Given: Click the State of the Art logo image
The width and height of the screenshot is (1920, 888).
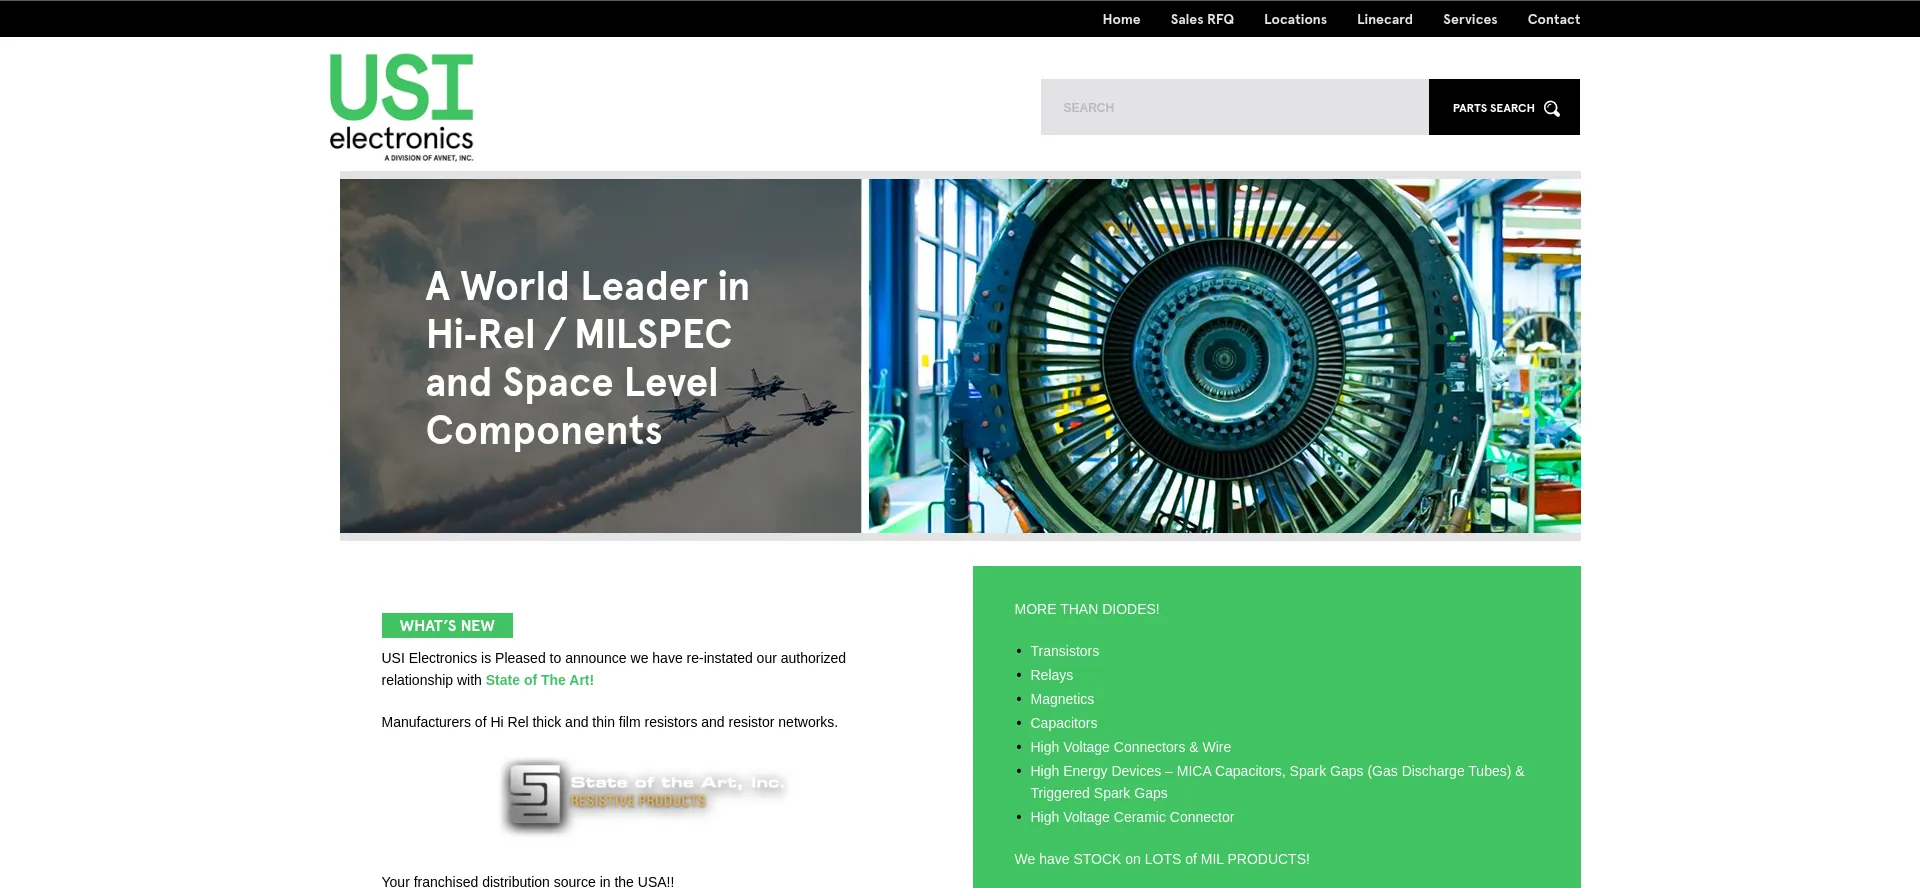Looking at the screenshot, I should point(644,795).
